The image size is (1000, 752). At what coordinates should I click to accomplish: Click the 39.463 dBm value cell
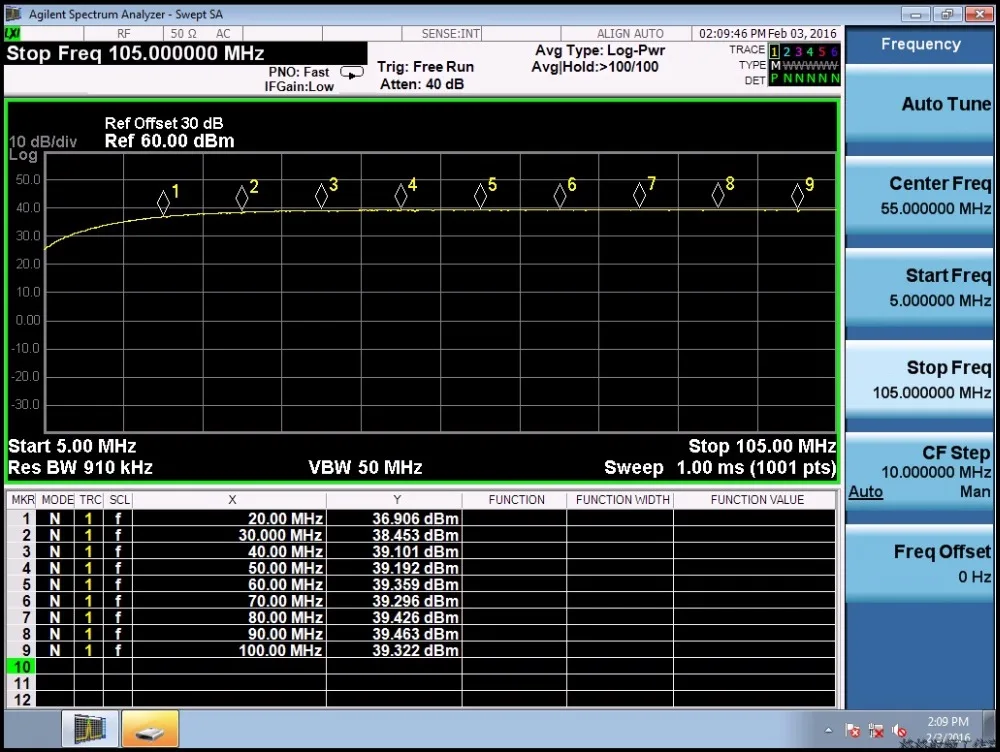pos(394,634)
